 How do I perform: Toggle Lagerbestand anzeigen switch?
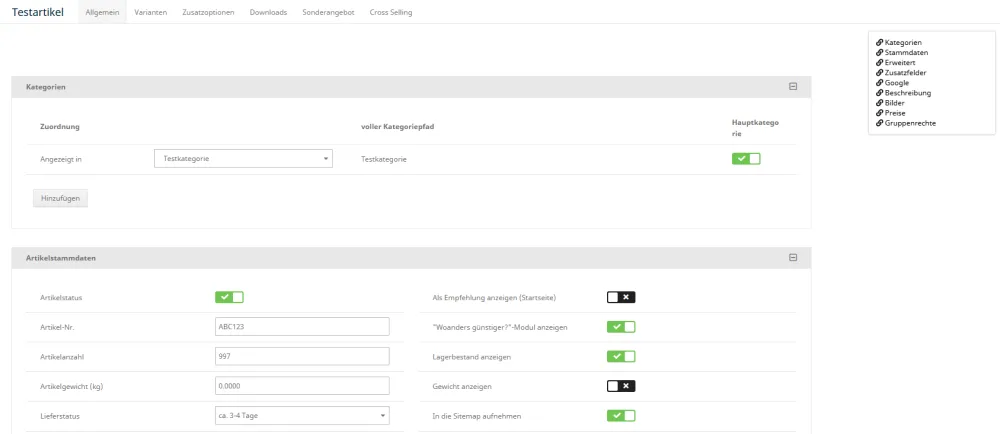coord(621,356)
